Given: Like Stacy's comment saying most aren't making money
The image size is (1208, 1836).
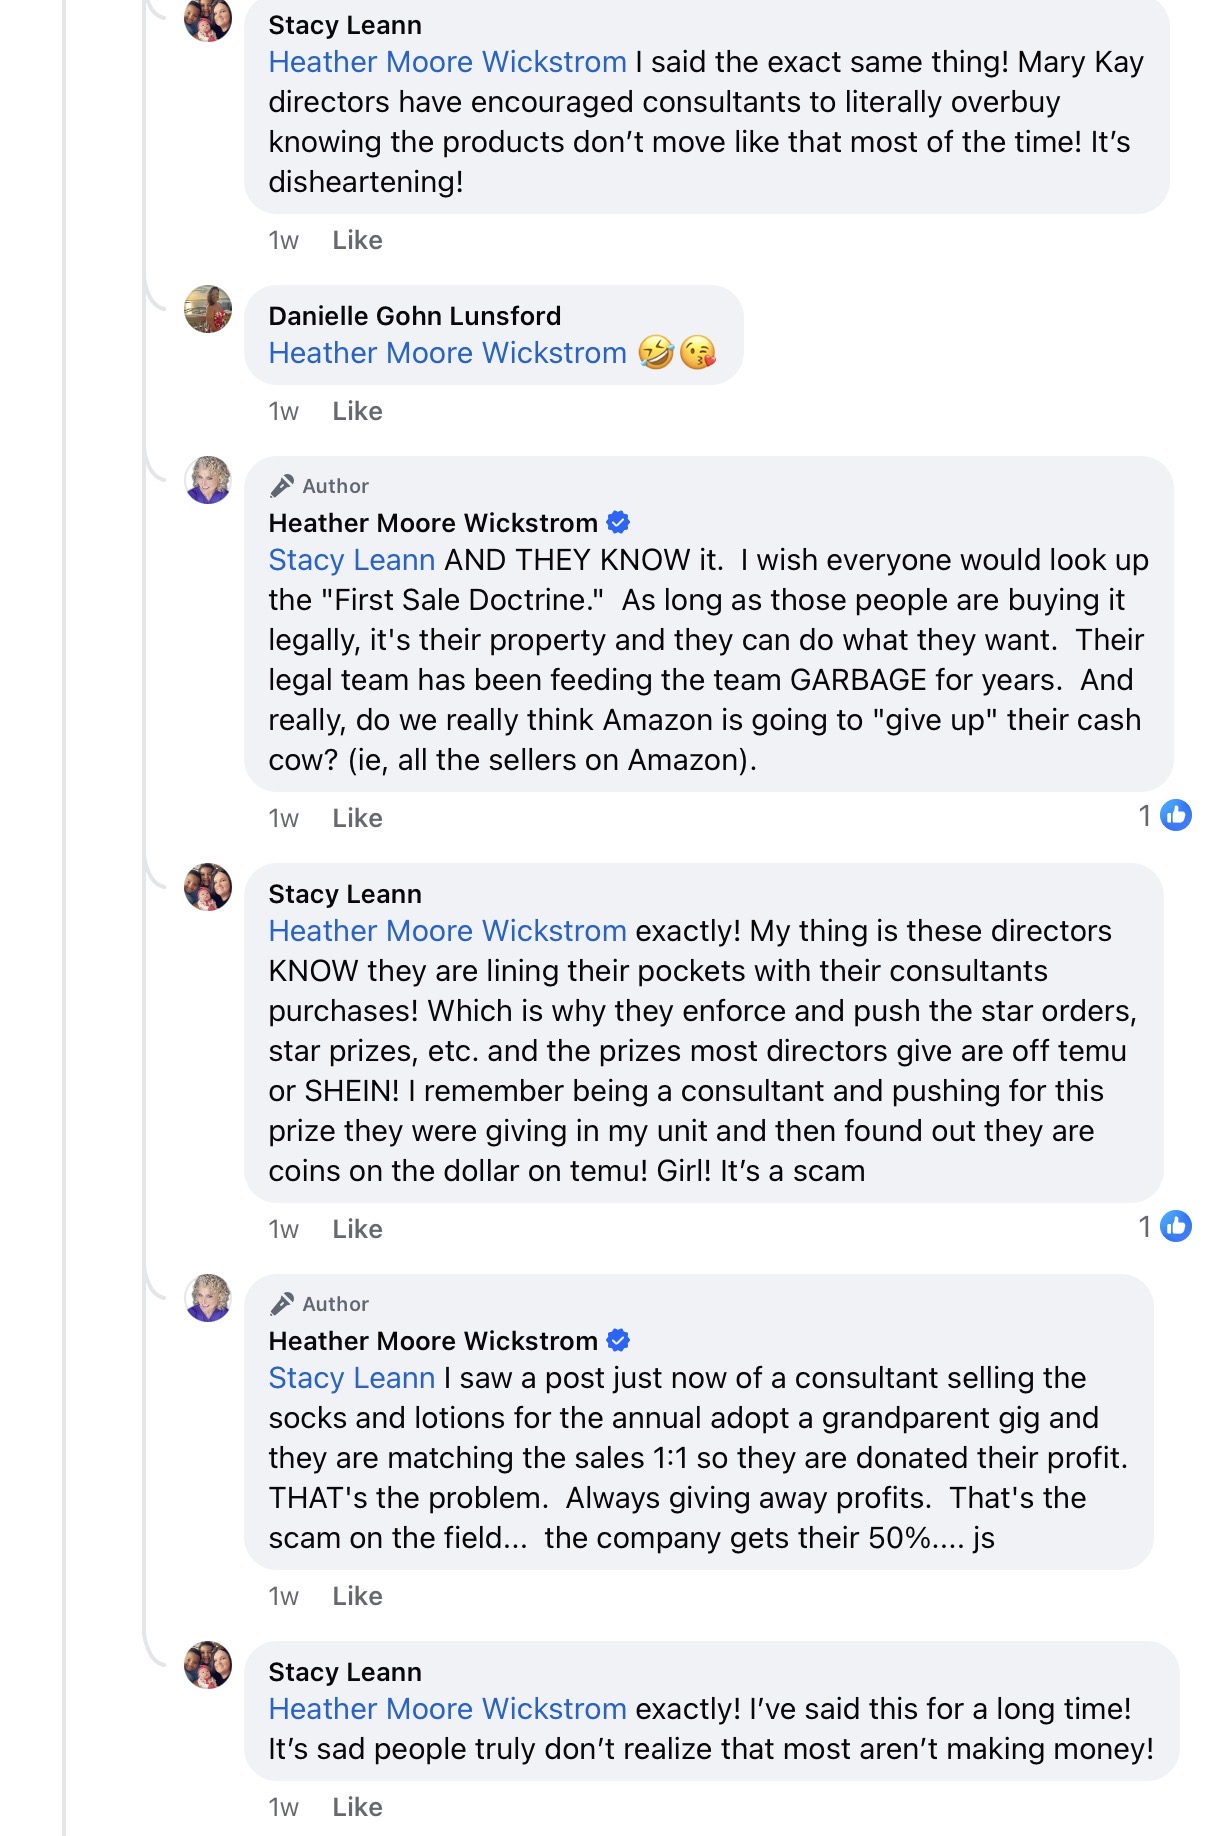Looking at the screenshot, I should (357, 1807).
